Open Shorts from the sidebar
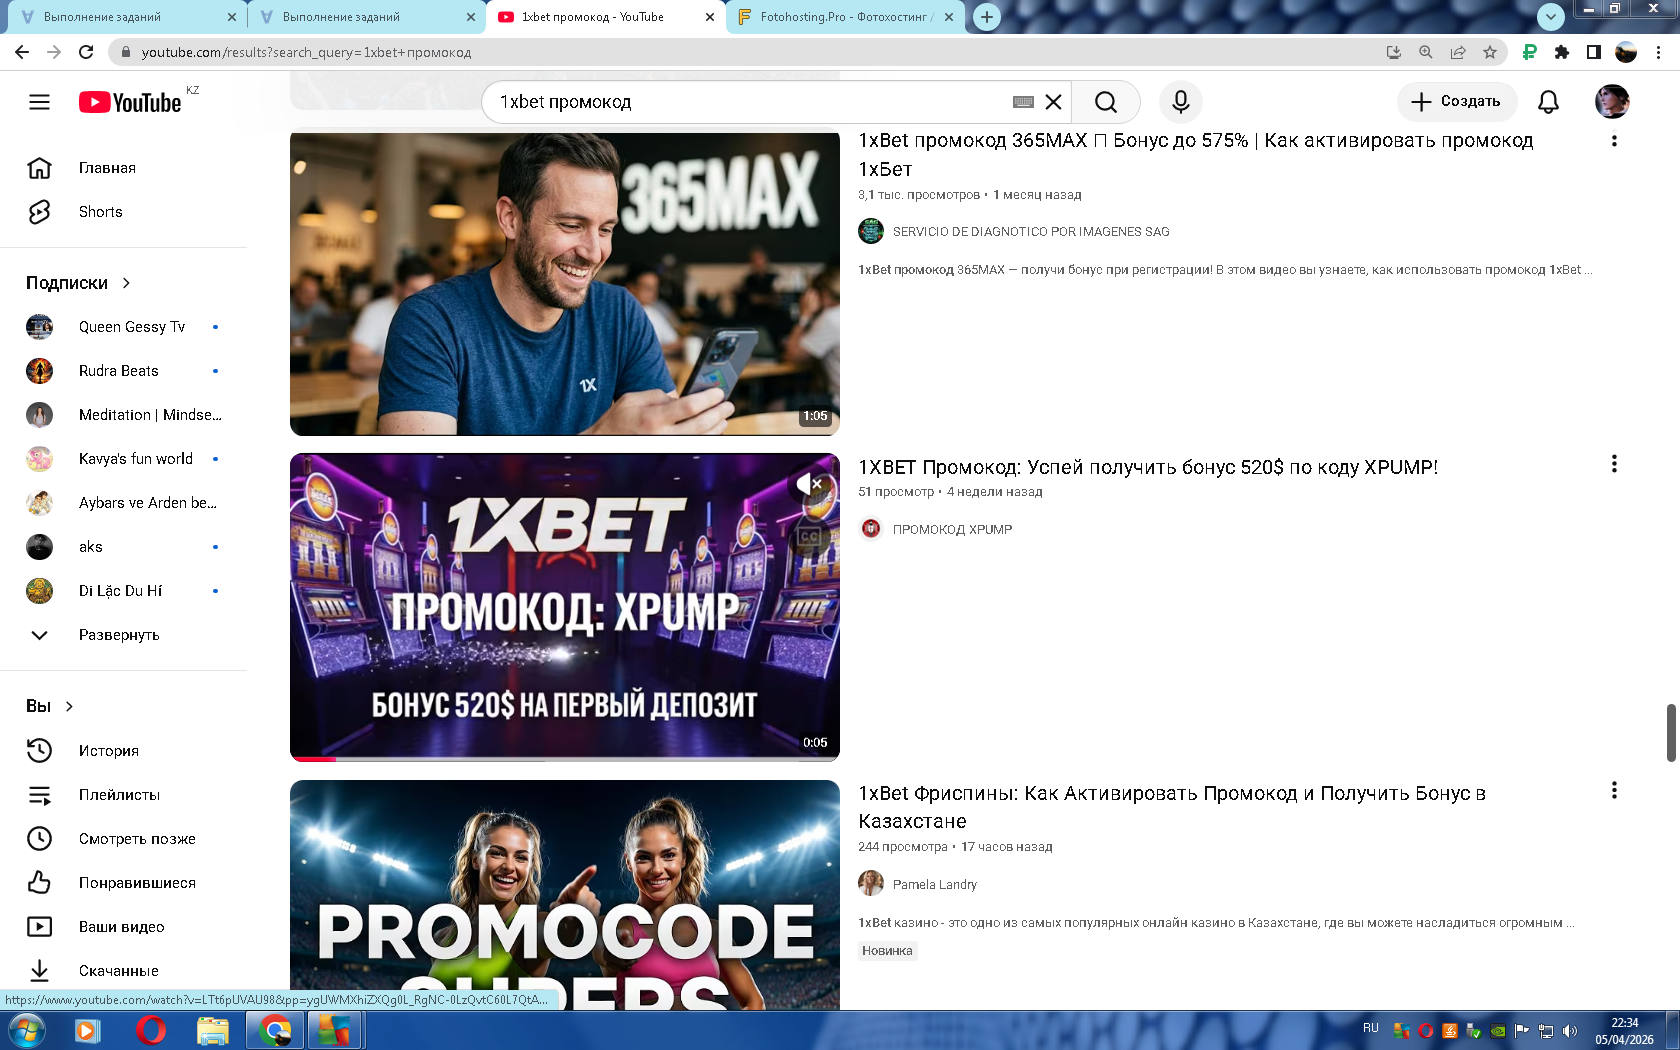The width and height of the screenshot is (1680, 1050). [x=100, y=212]
